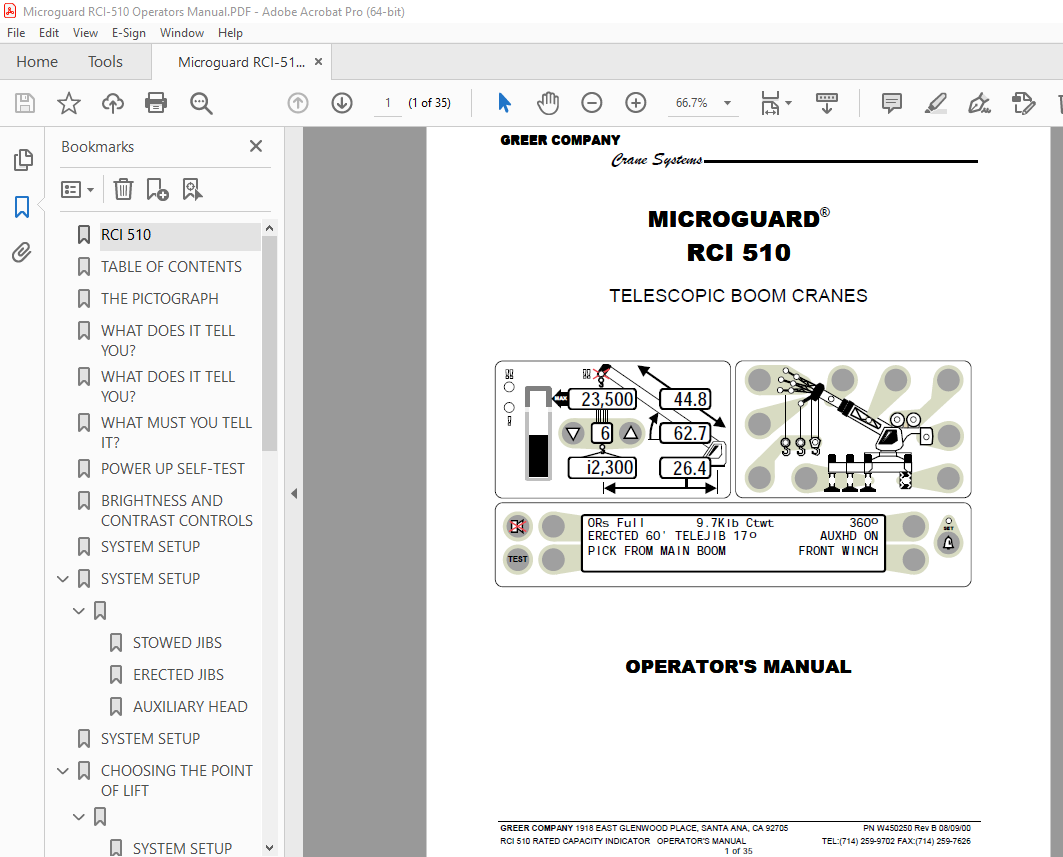Activate the Hand pan tool
The height and width of the screenshot is (857, 1063).
point(548,103)
